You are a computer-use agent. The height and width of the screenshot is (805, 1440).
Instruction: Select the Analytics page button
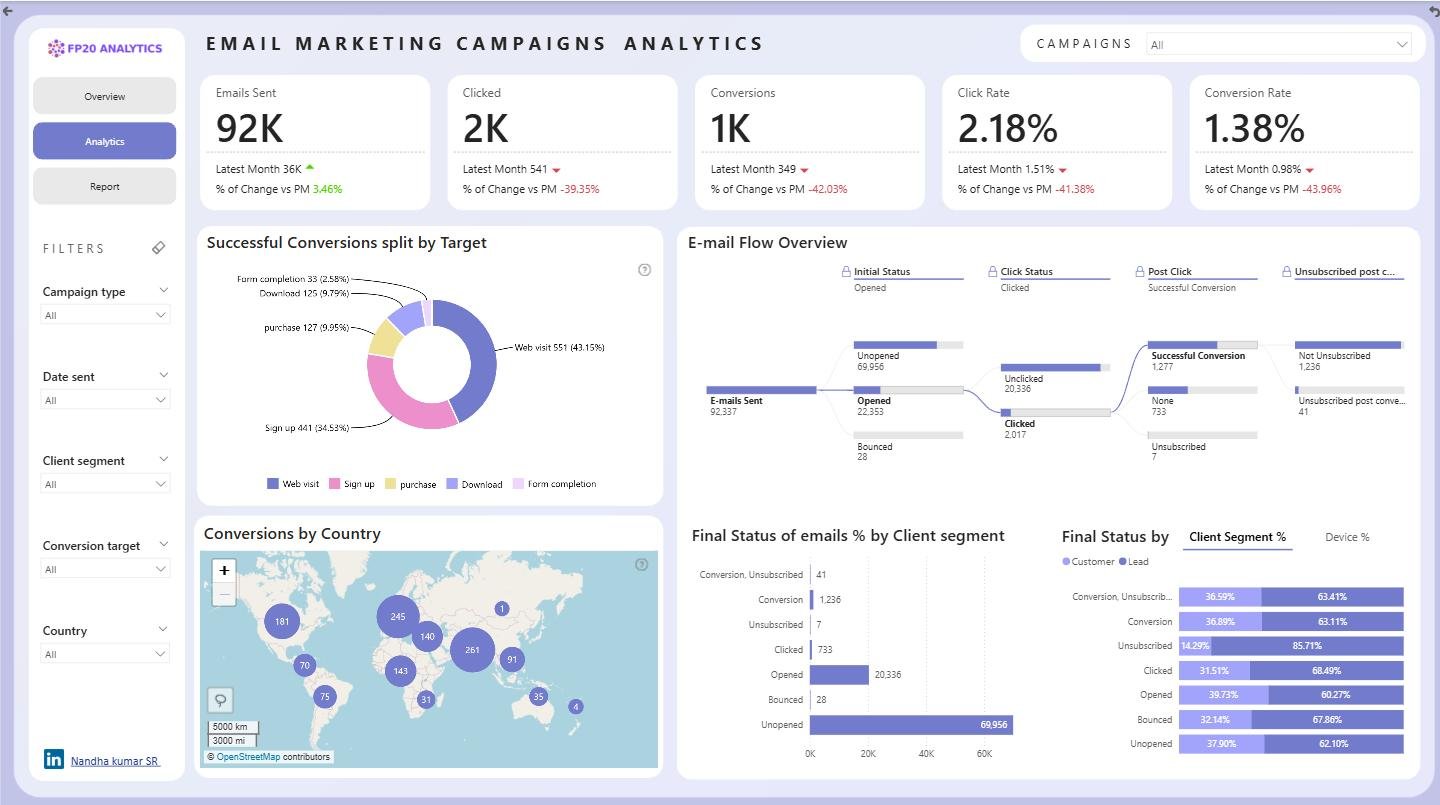(104, 141)
